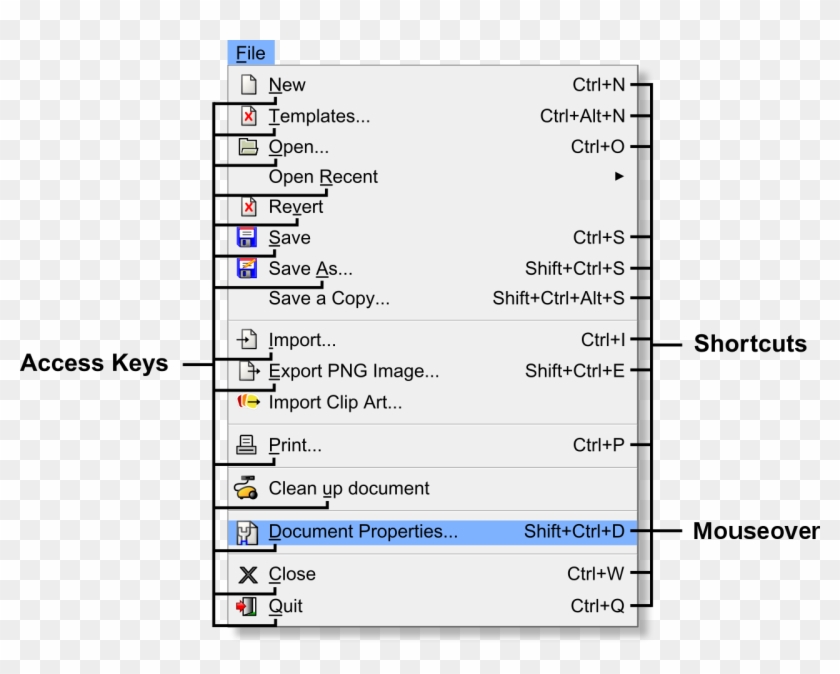Click the New document page icon
Screen dimensions: 840x674
click(x=247, y=84)
